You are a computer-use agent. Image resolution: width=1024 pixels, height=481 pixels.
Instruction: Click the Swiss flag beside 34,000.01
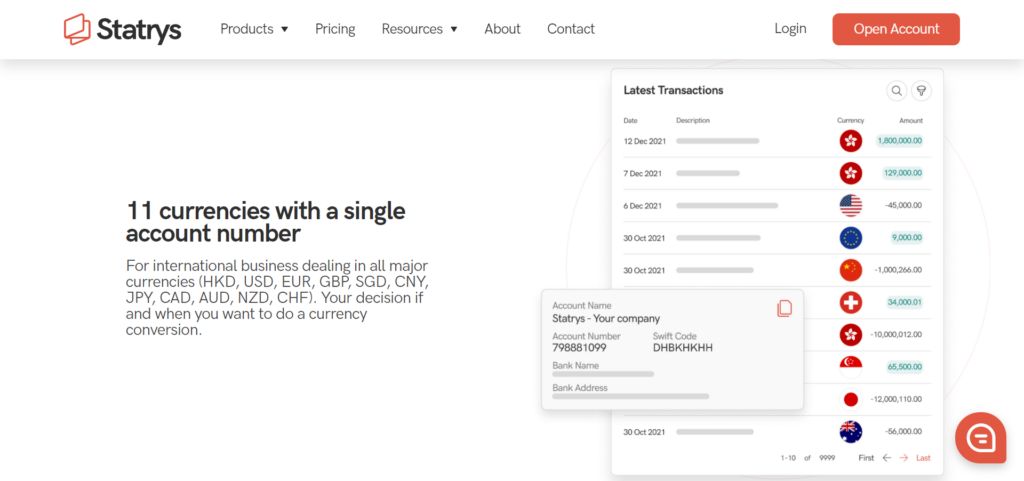(850, 302)
